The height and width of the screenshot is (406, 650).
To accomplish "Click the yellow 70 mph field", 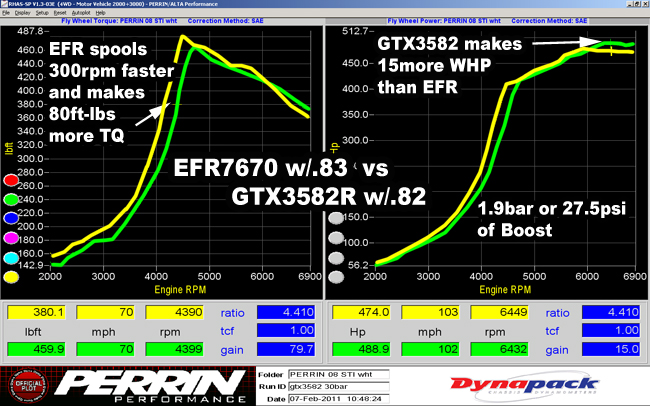I will [106, 312].
